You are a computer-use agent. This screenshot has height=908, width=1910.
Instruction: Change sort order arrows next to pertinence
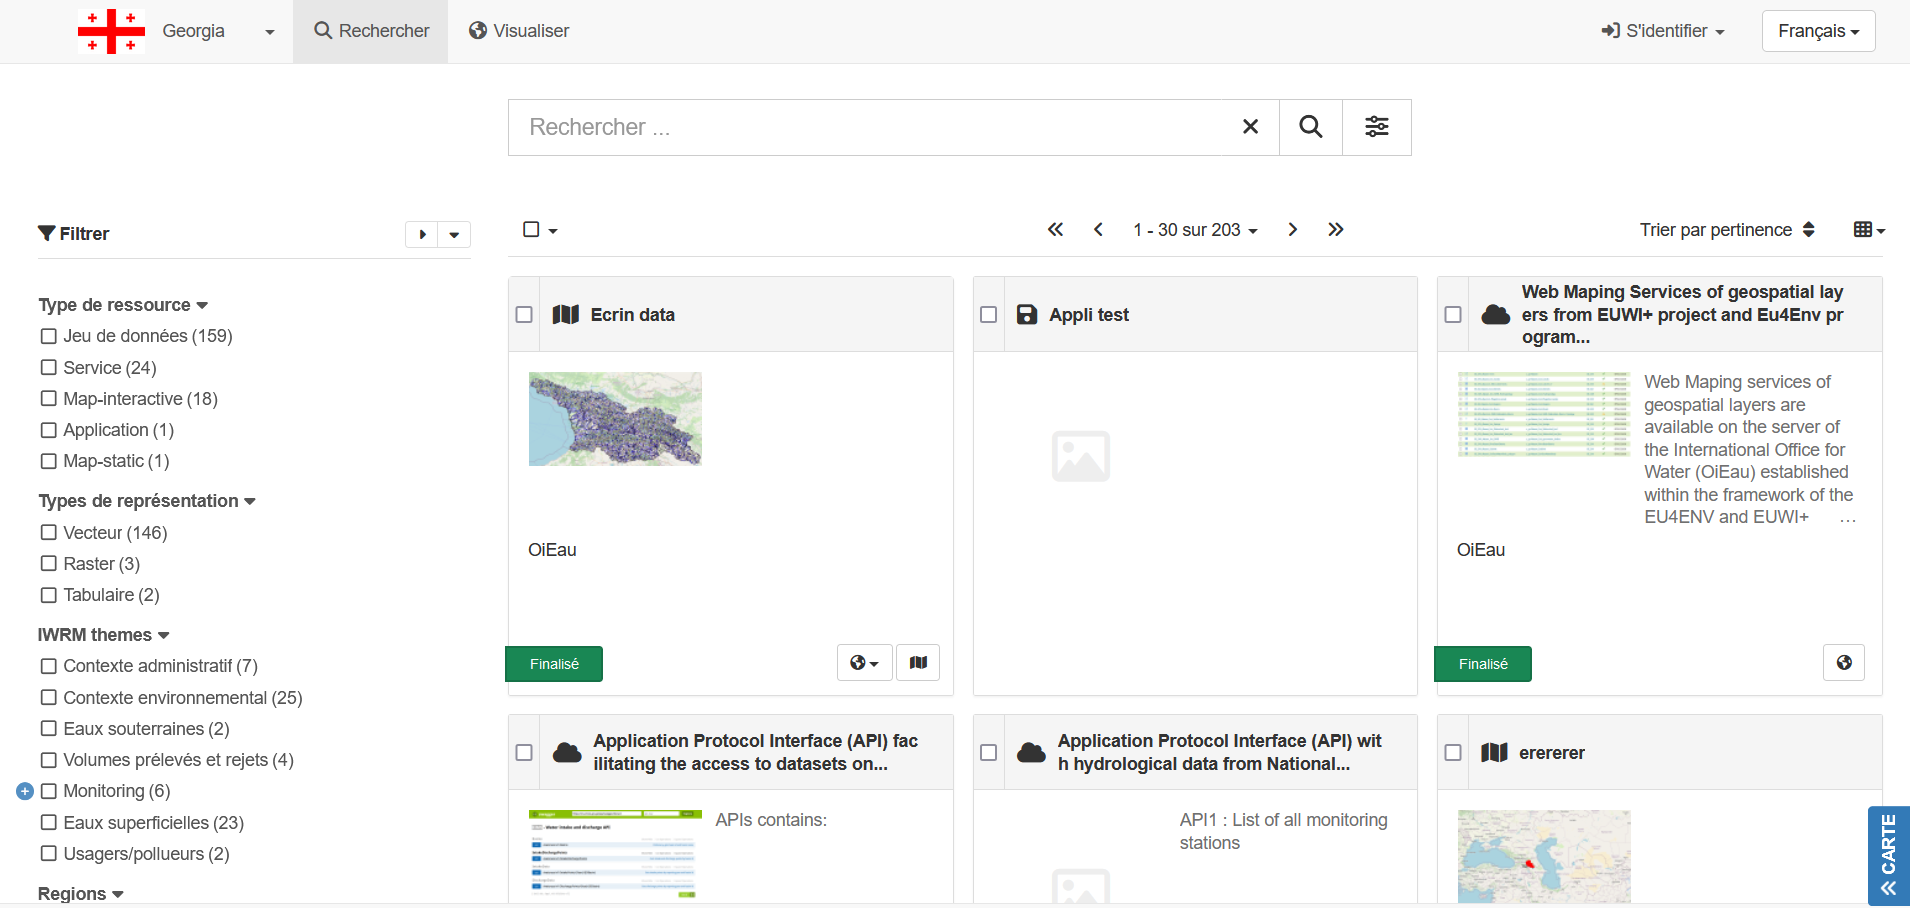(x=1808, y=230)
